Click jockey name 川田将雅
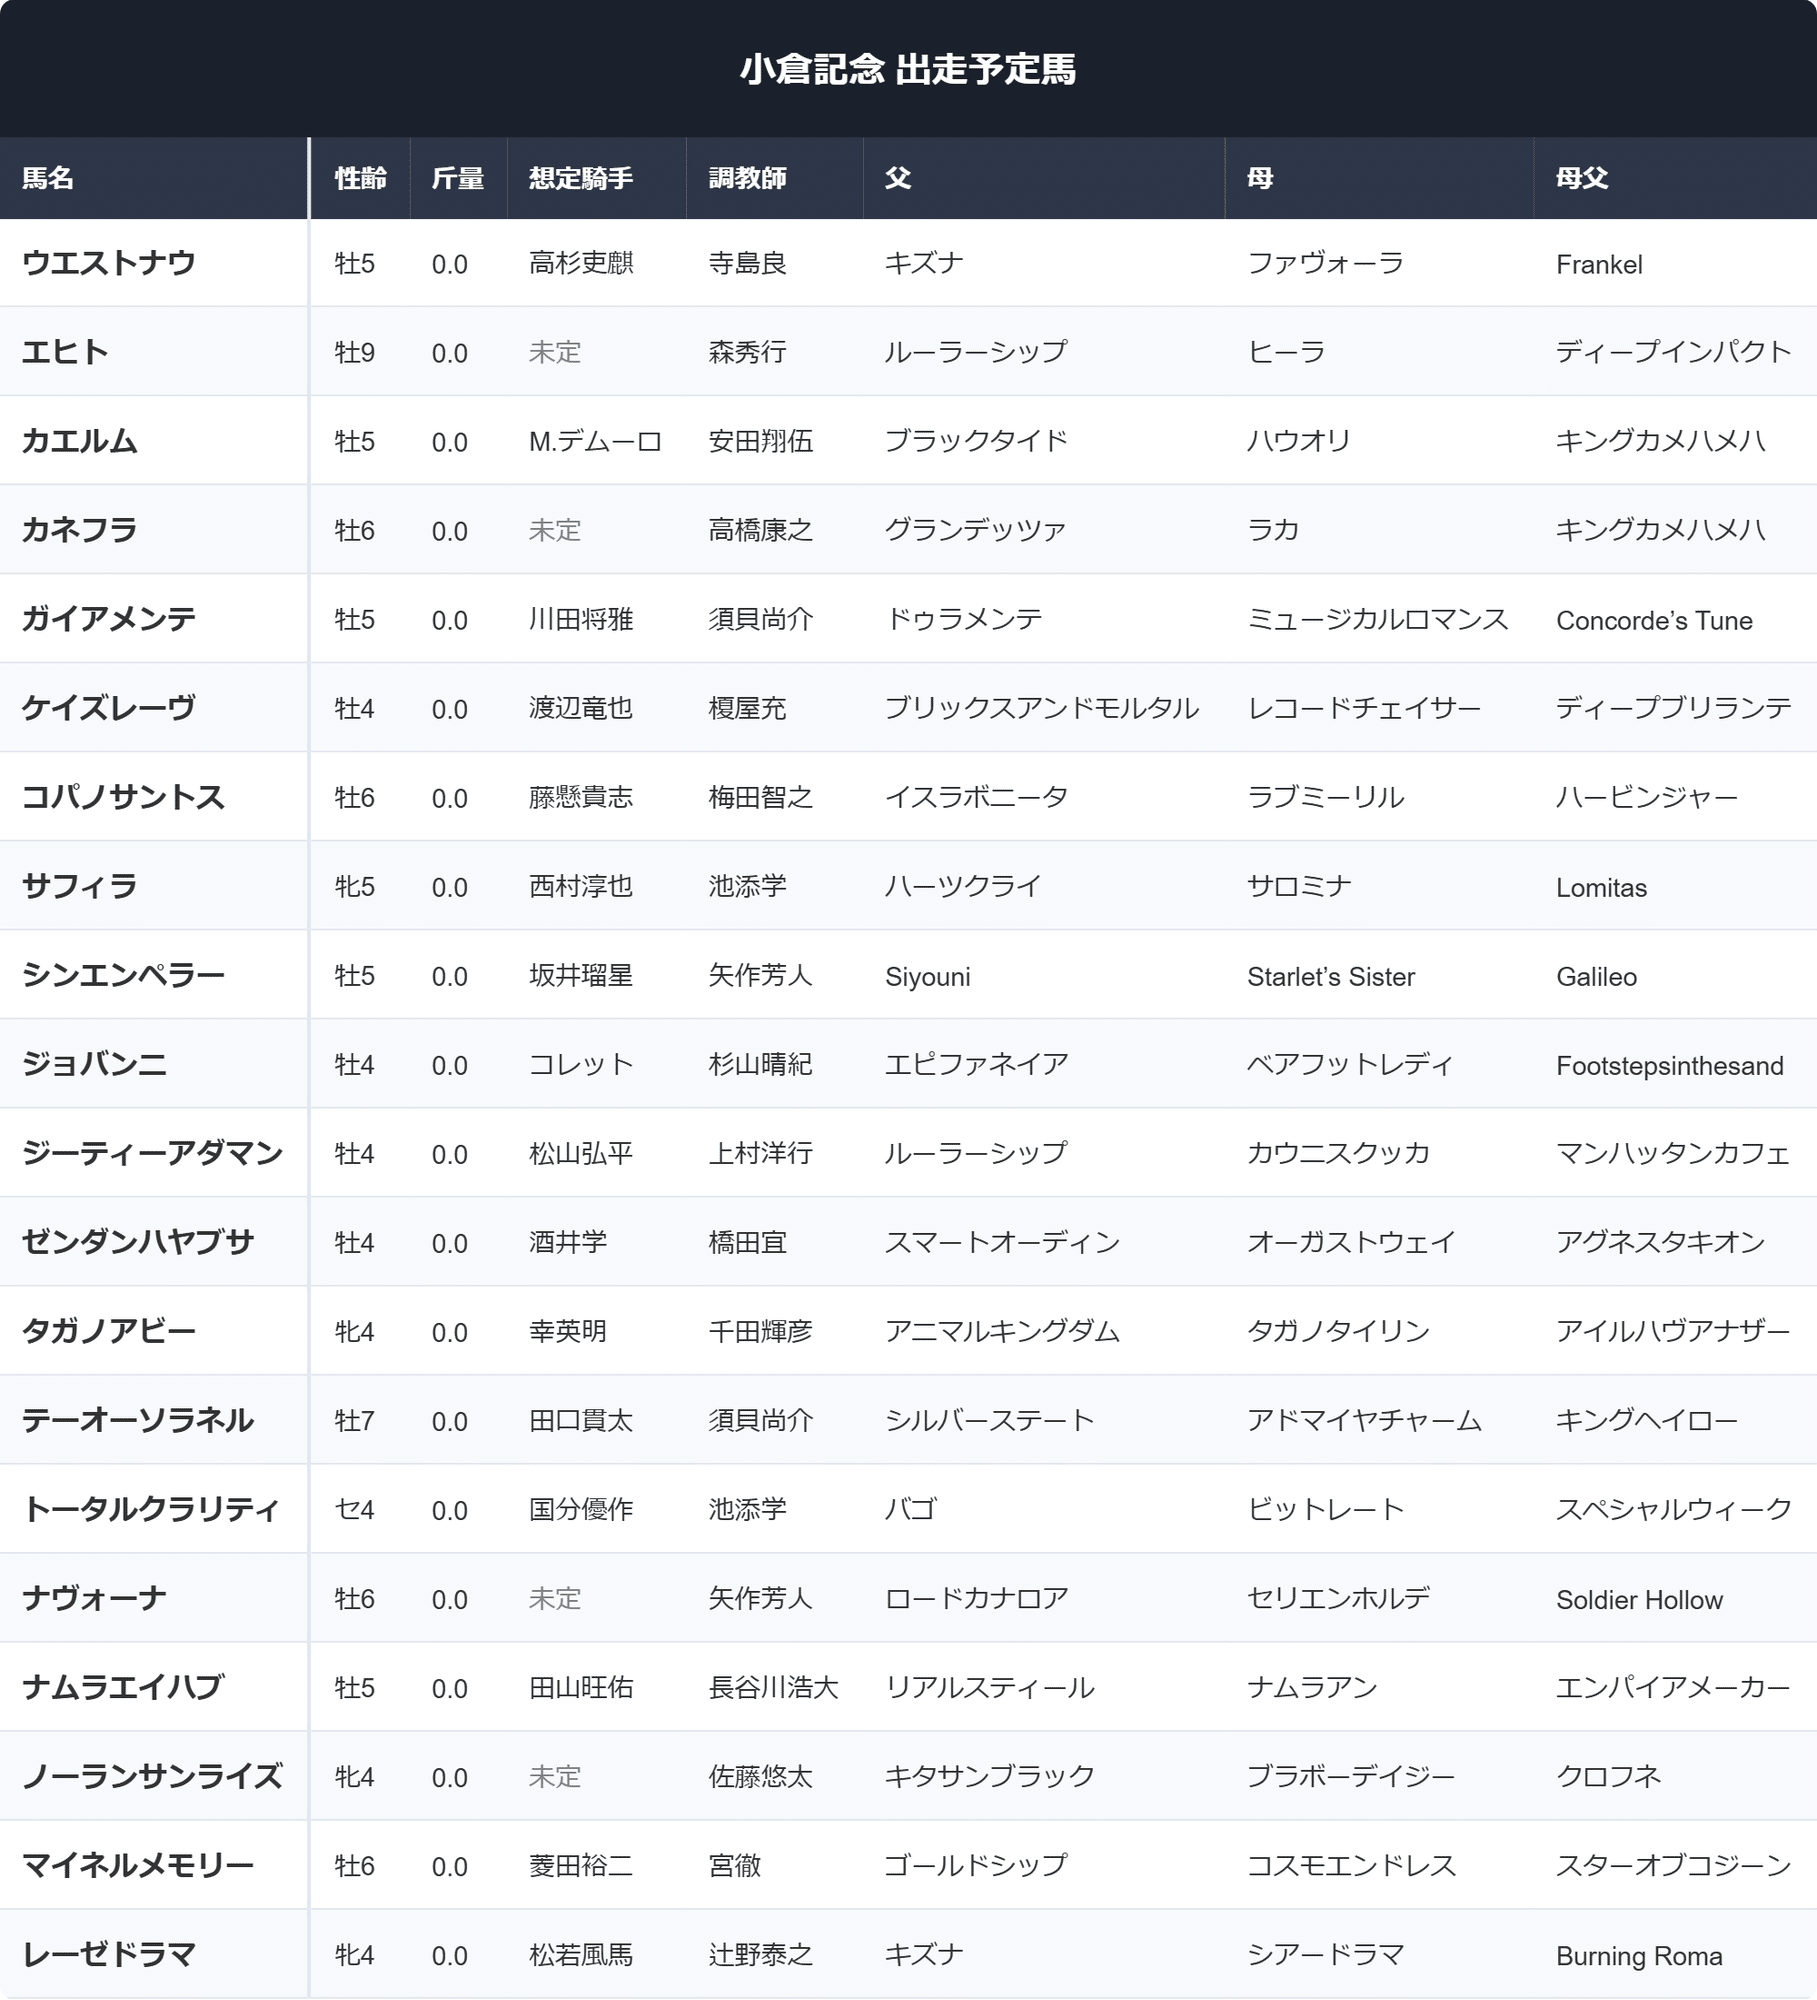Screen dimensions: 1817x2000 [581, 619]
